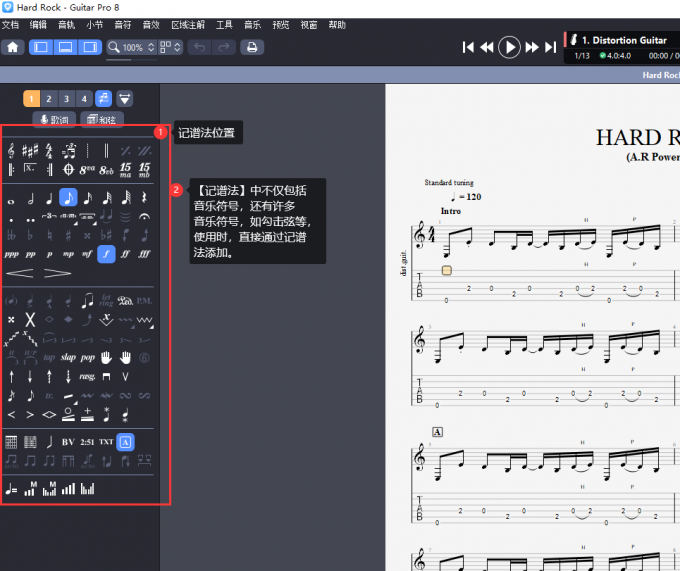Toggle the bottom panel visibility button
The height and width of the screenshot is (571, 680).
tap(65, 47)
